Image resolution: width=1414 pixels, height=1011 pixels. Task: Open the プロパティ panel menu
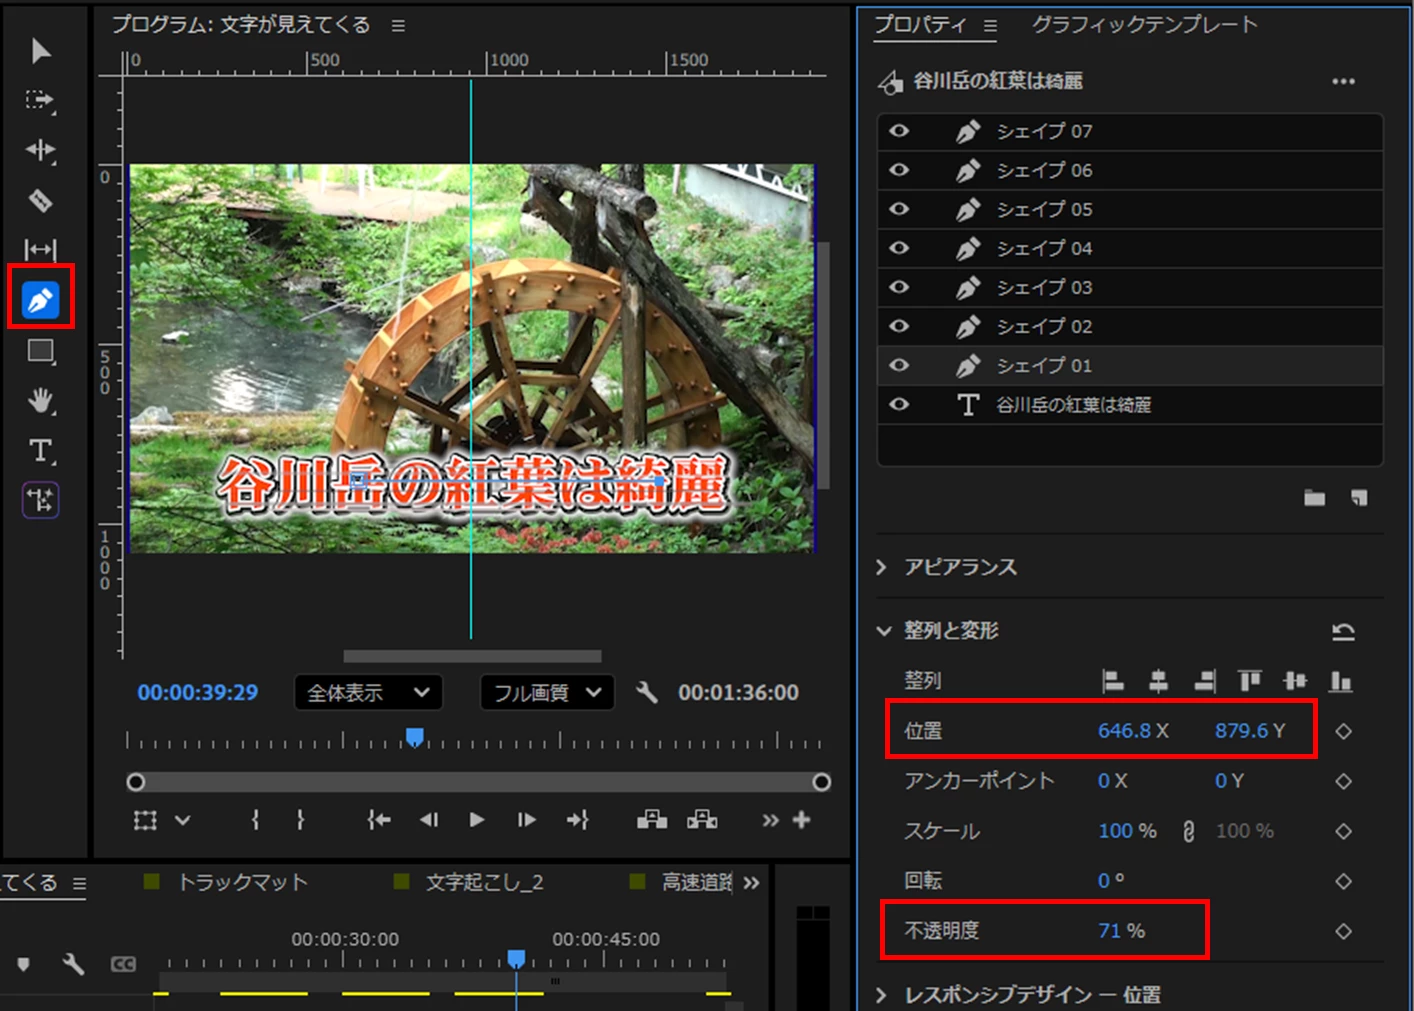pyautogui.click(x=990, y=26)
